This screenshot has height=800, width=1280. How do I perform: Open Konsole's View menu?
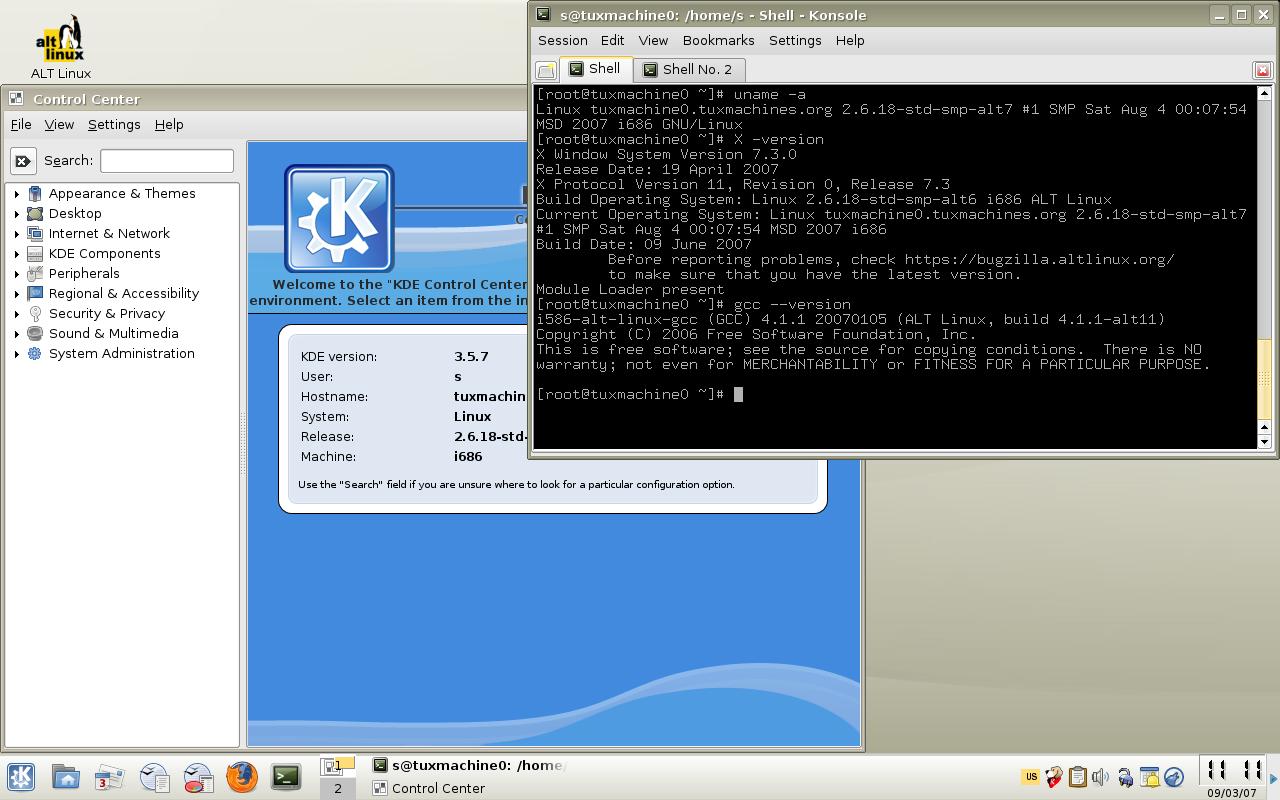[653, 41]
